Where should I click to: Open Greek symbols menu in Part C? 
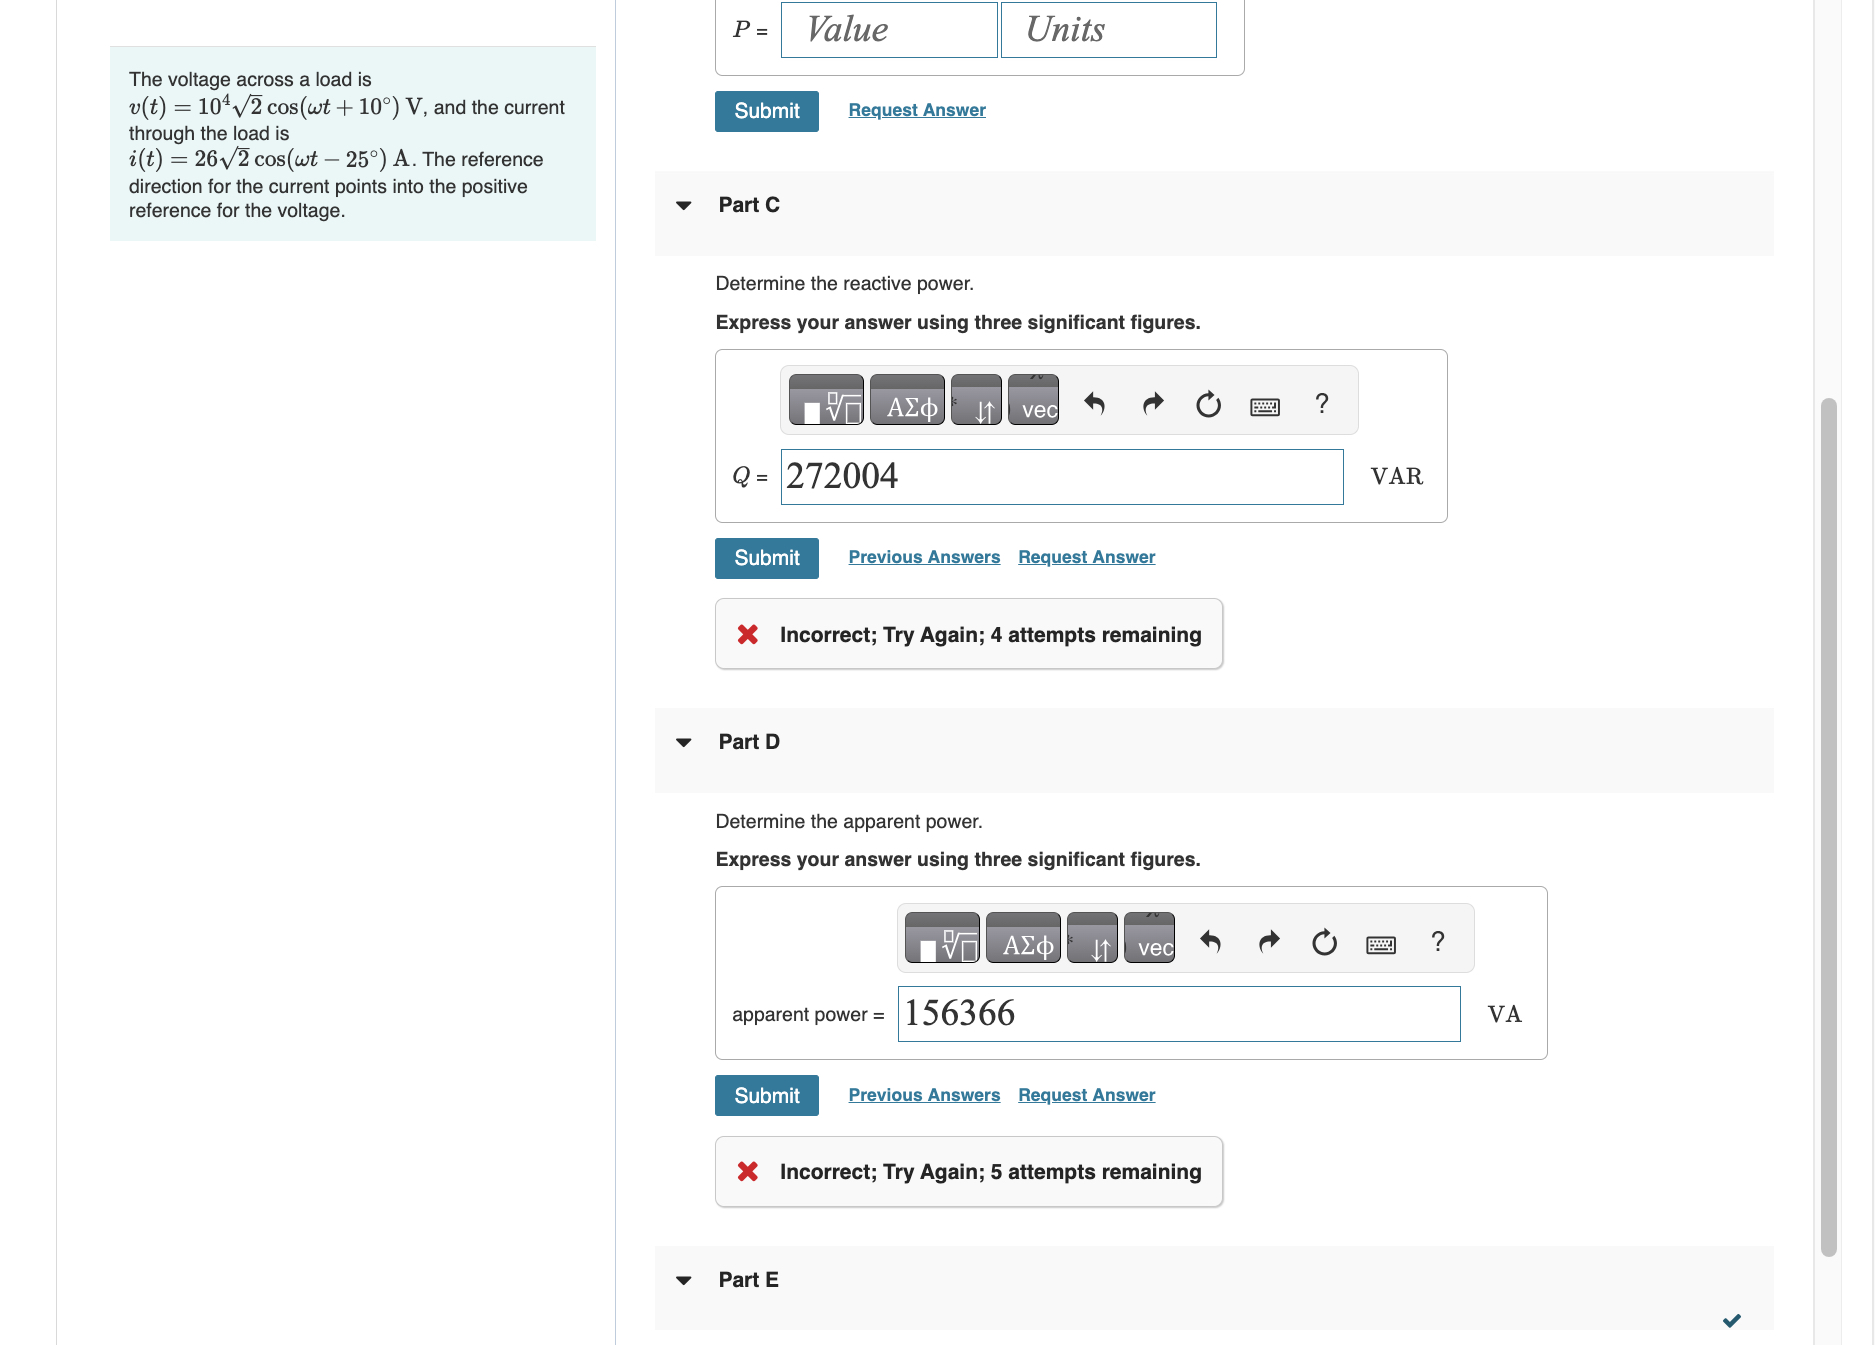(907, 401)
